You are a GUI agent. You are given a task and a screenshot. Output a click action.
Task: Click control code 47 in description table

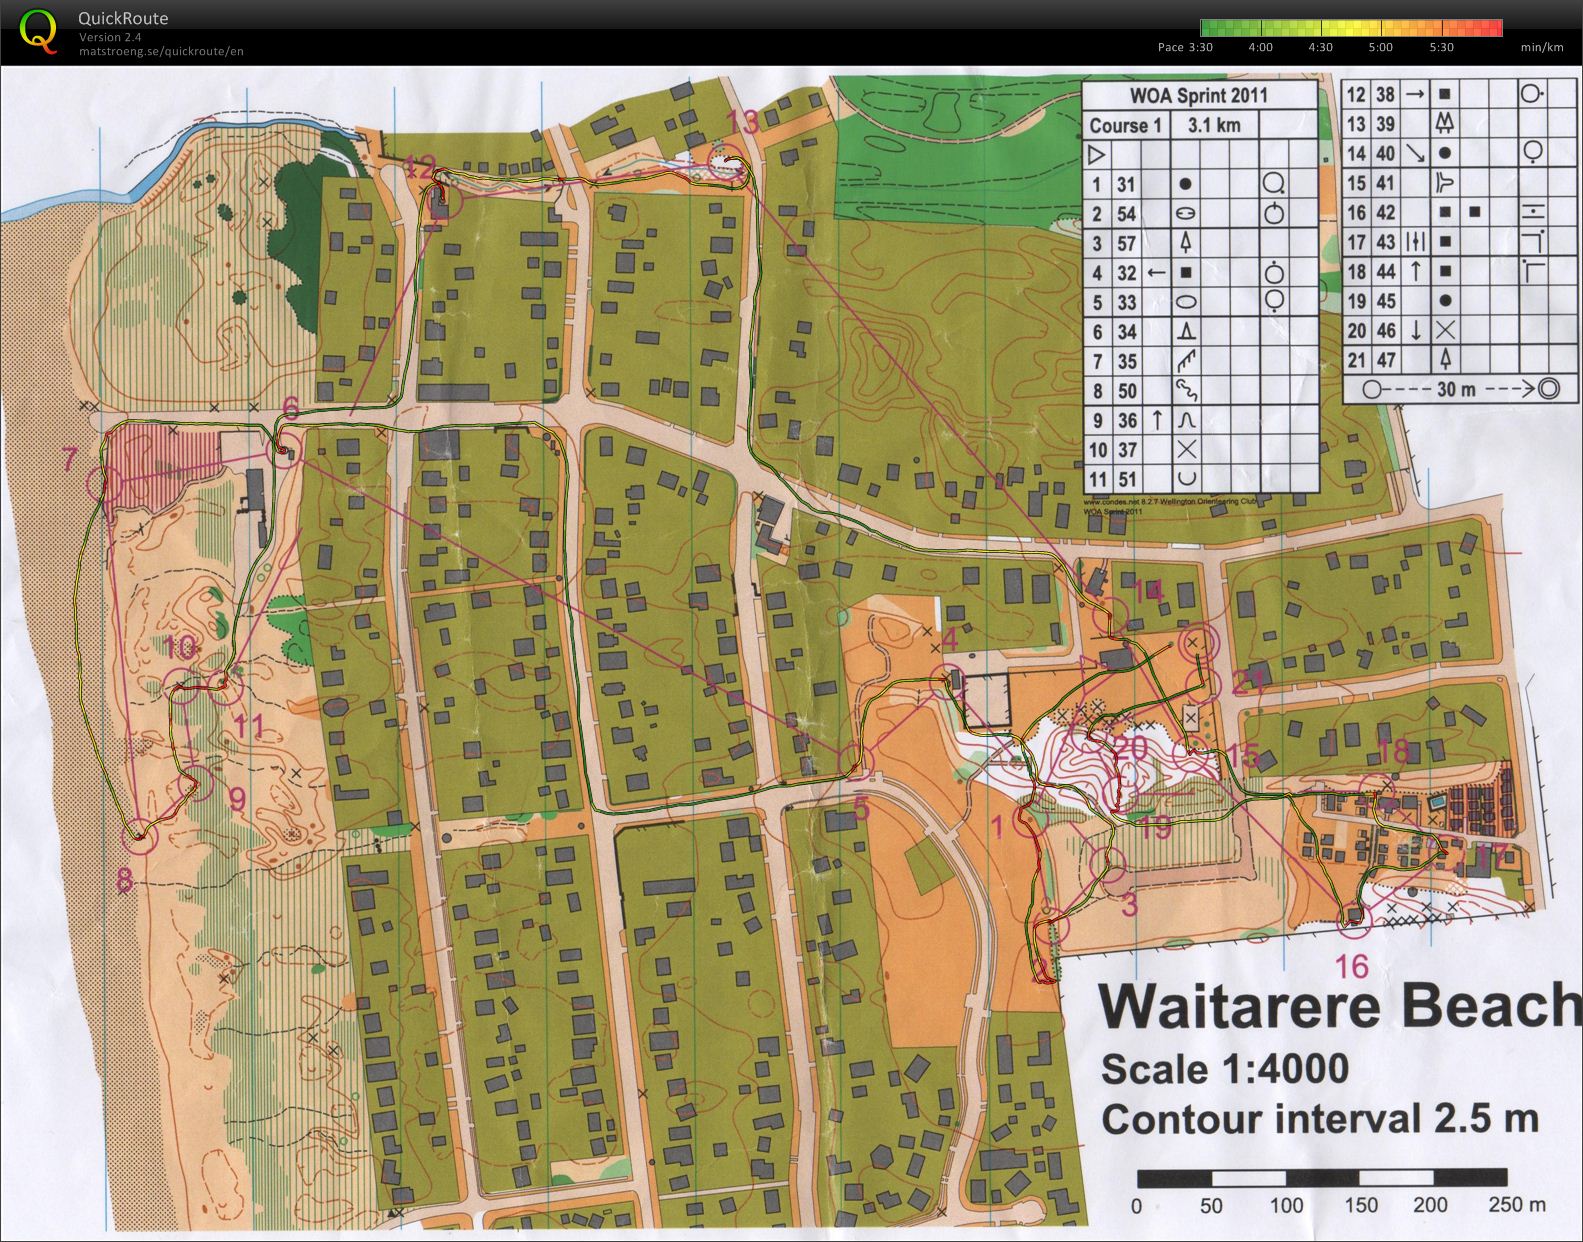1385,360
